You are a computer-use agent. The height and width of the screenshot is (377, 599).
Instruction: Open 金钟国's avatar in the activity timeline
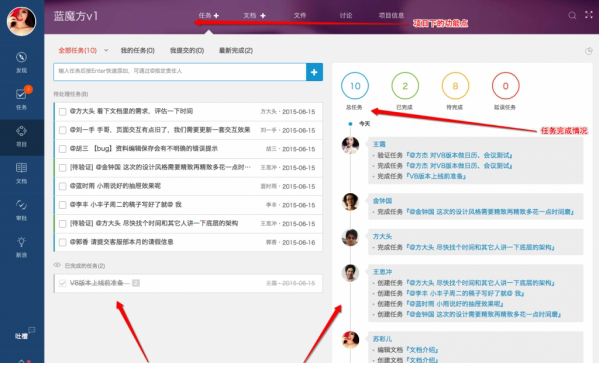click(350, 202)
